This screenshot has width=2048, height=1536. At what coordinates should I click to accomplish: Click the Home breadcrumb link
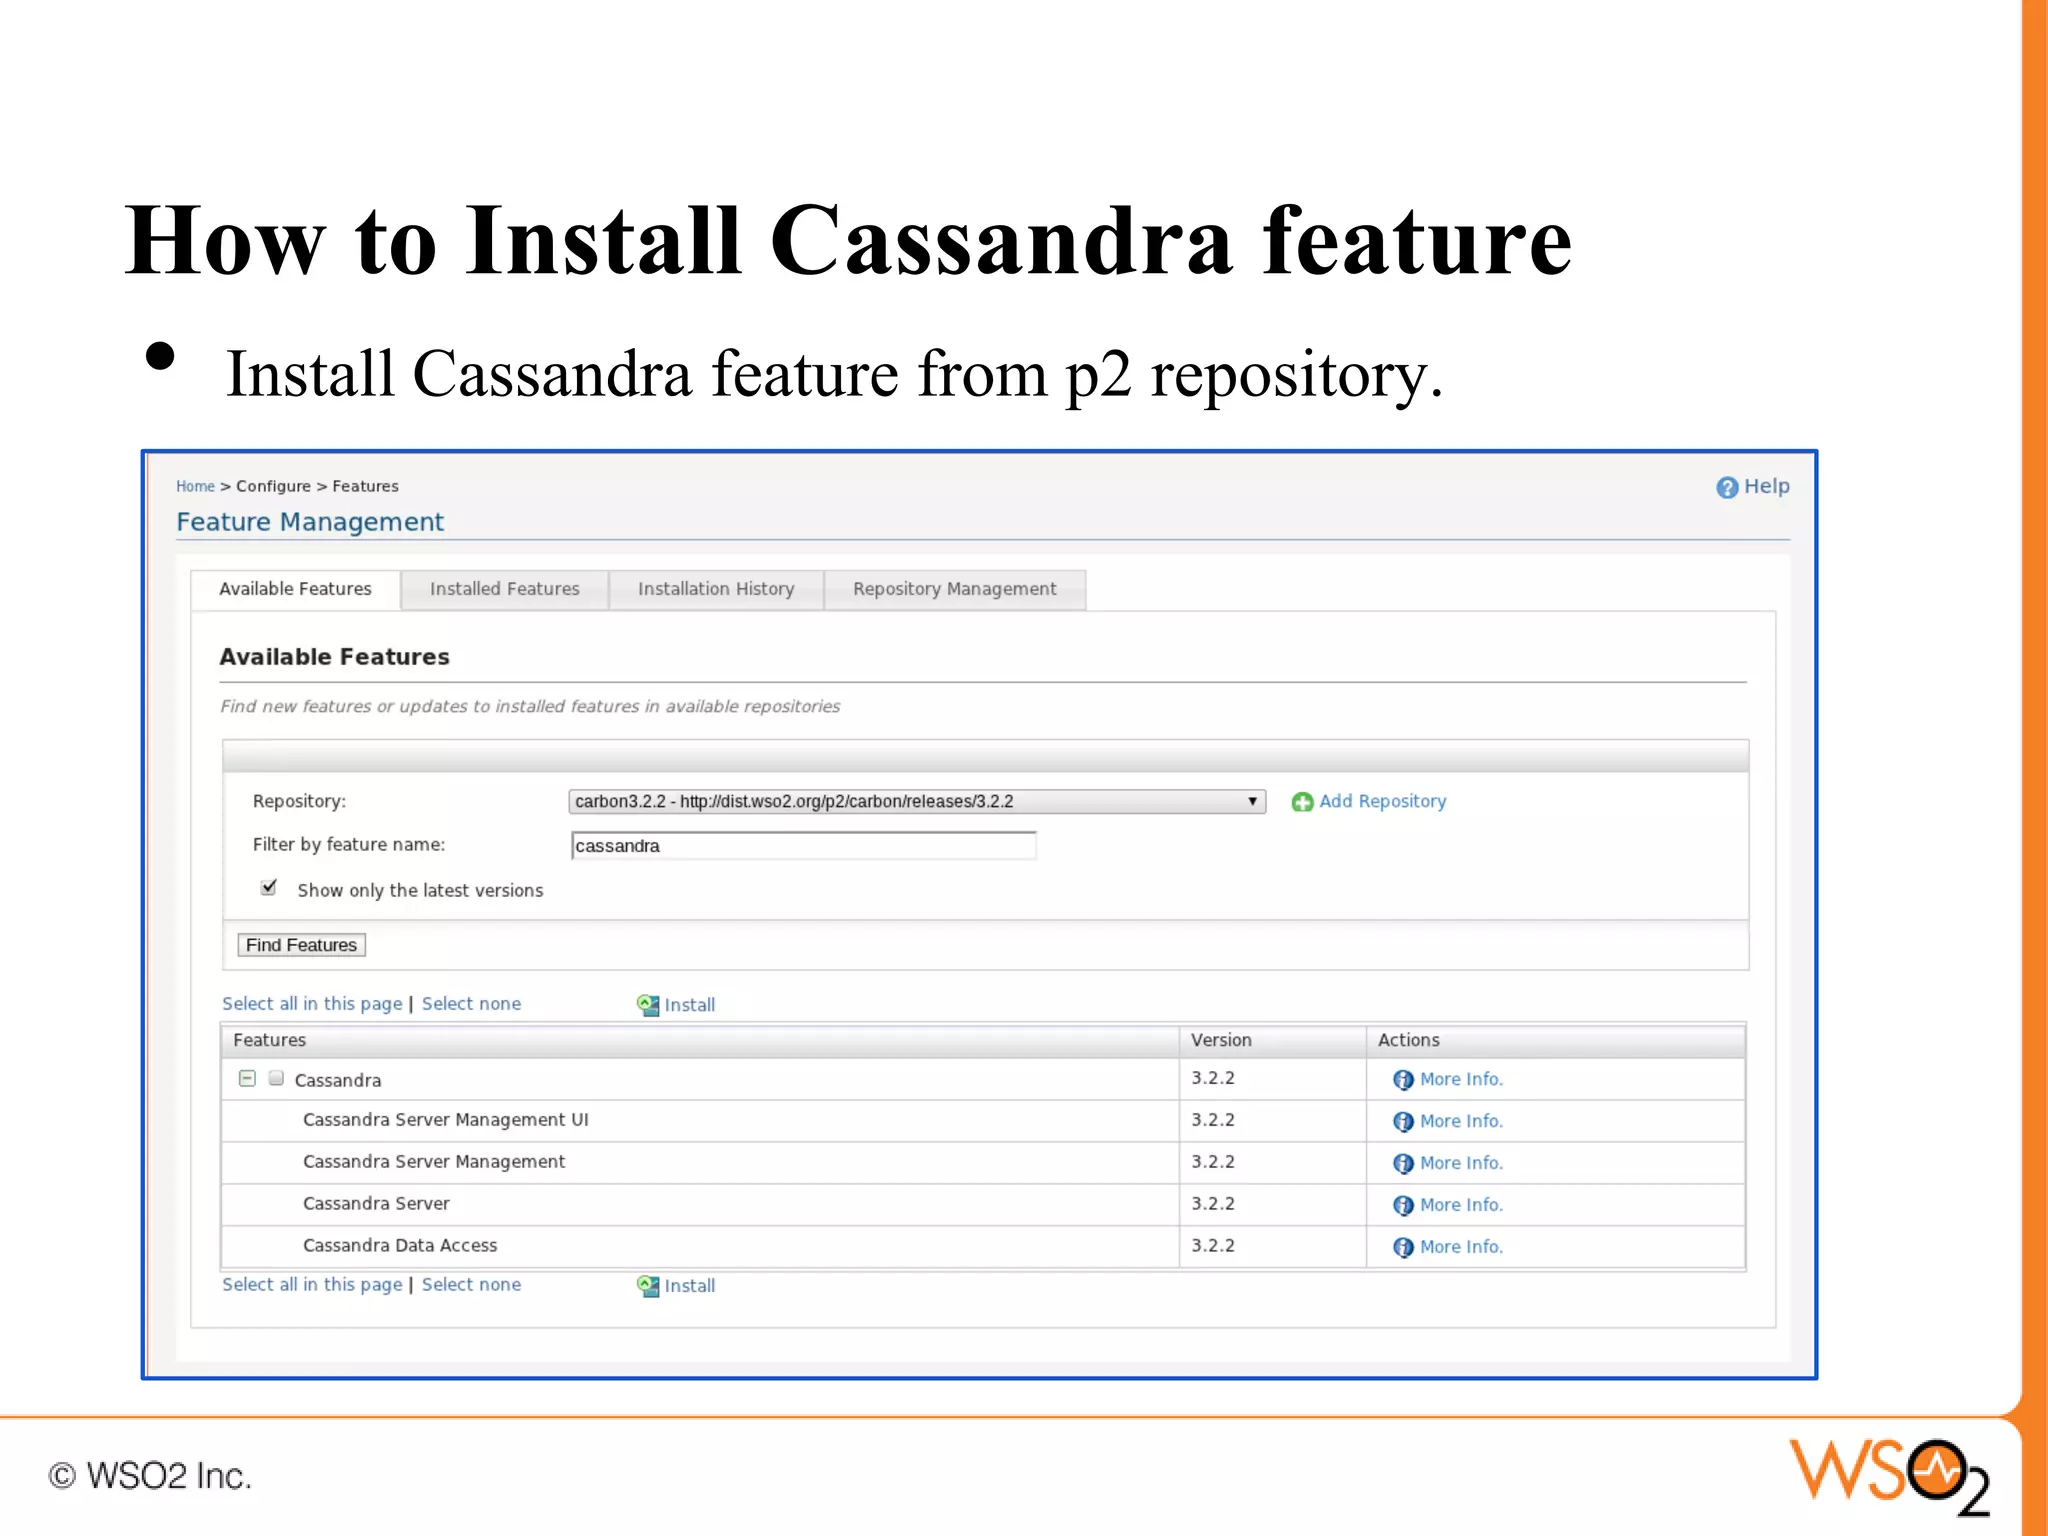(195, 486)
